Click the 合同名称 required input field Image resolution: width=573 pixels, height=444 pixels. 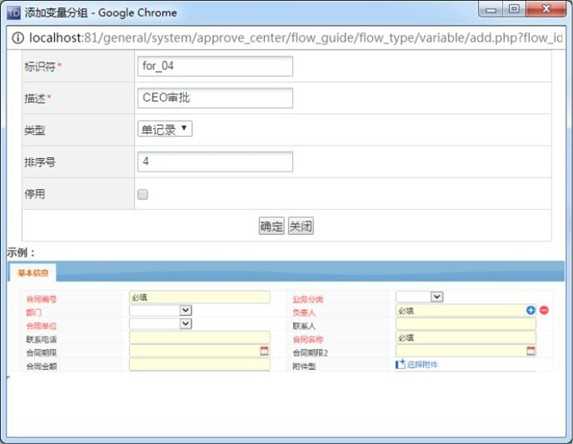pos(466,338)
